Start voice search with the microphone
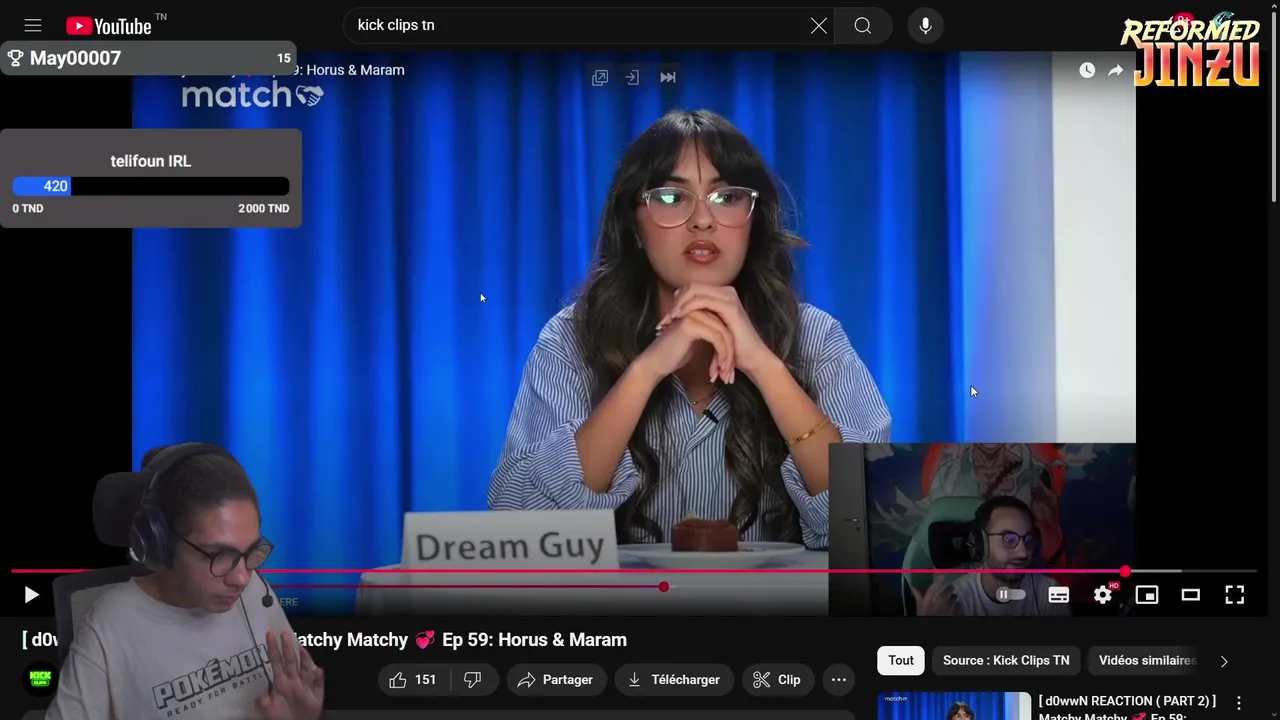 tap(926, 26)
